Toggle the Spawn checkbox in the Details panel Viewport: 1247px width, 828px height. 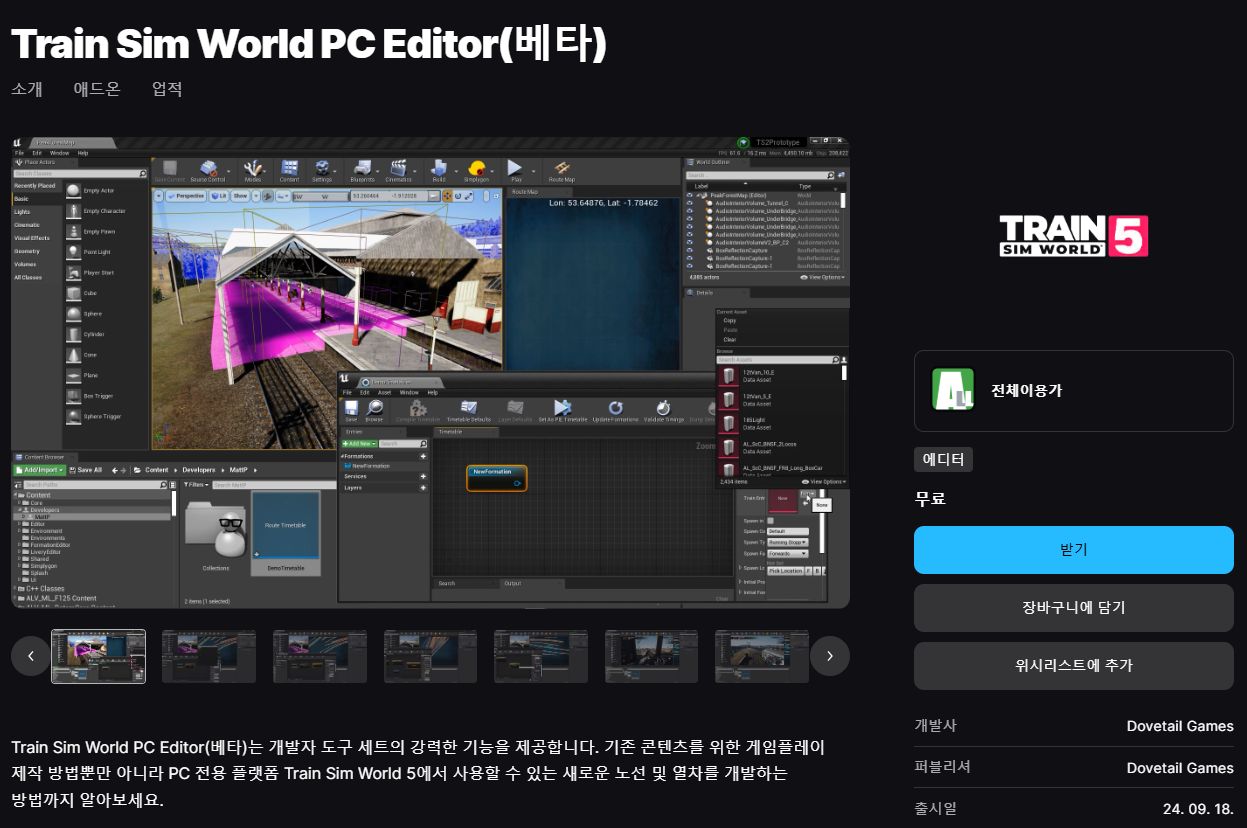(770, 521)
